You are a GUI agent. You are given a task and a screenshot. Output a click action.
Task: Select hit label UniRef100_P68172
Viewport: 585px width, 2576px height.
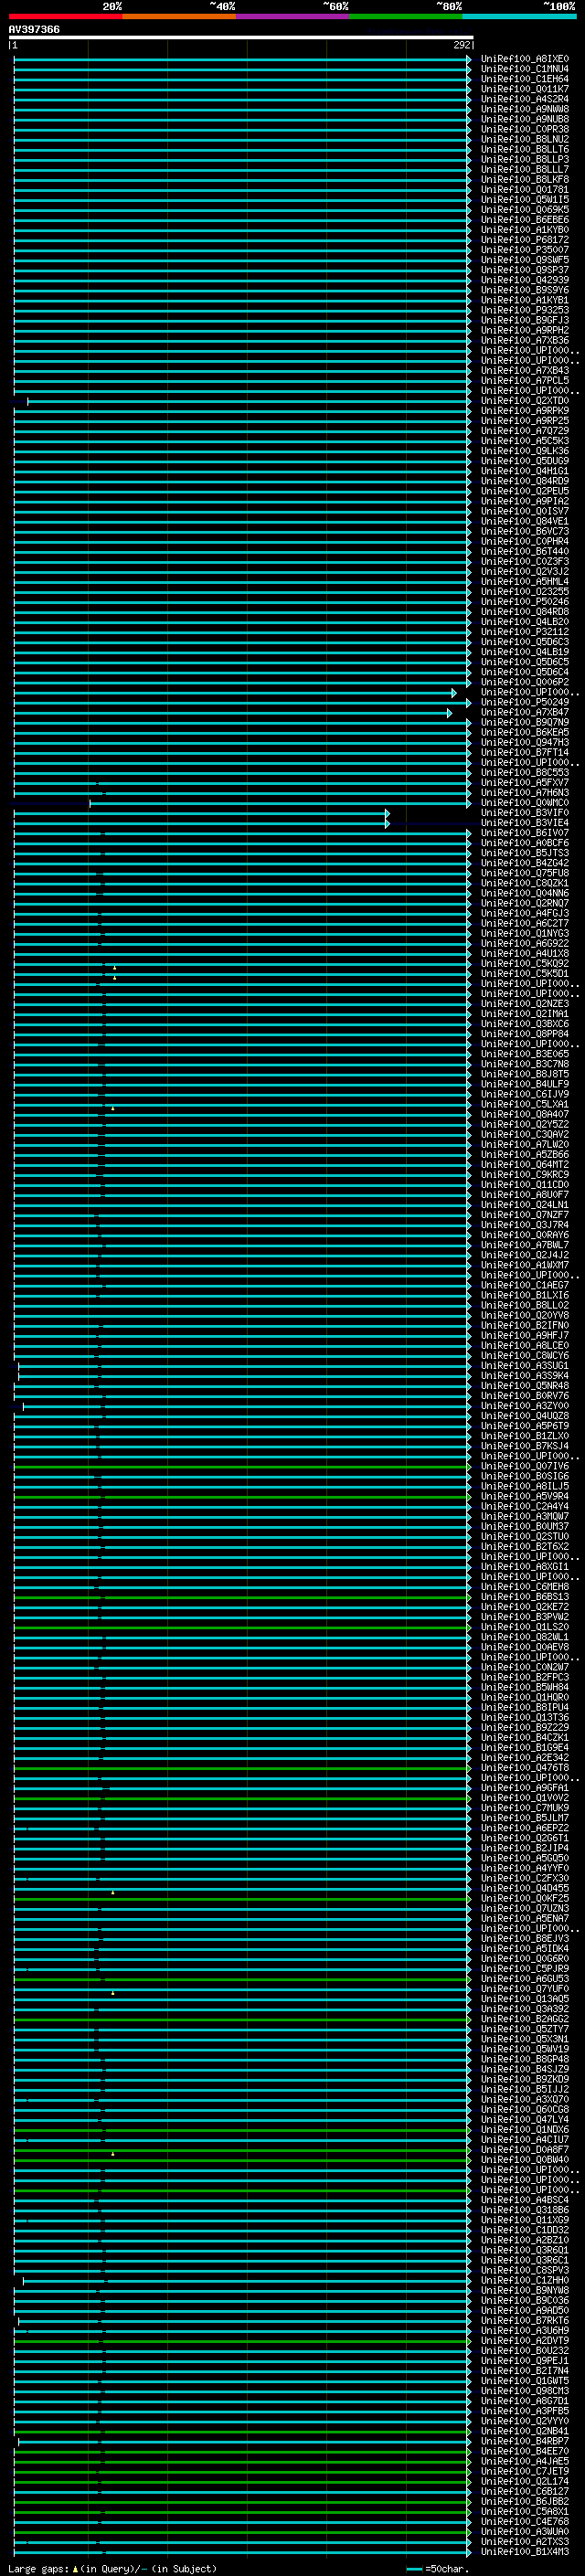524,240
